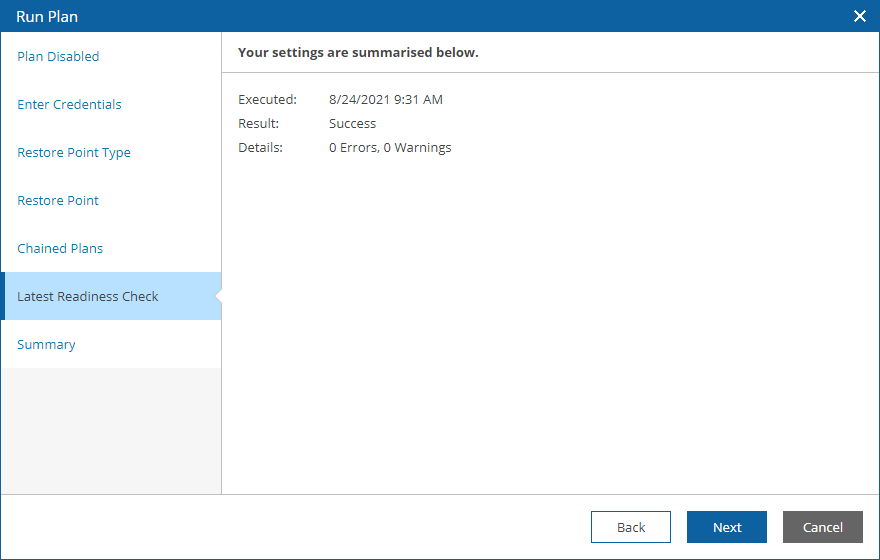Screen dimensions: 880x560
Task: Click the Executed label
Action: point(267,99)
